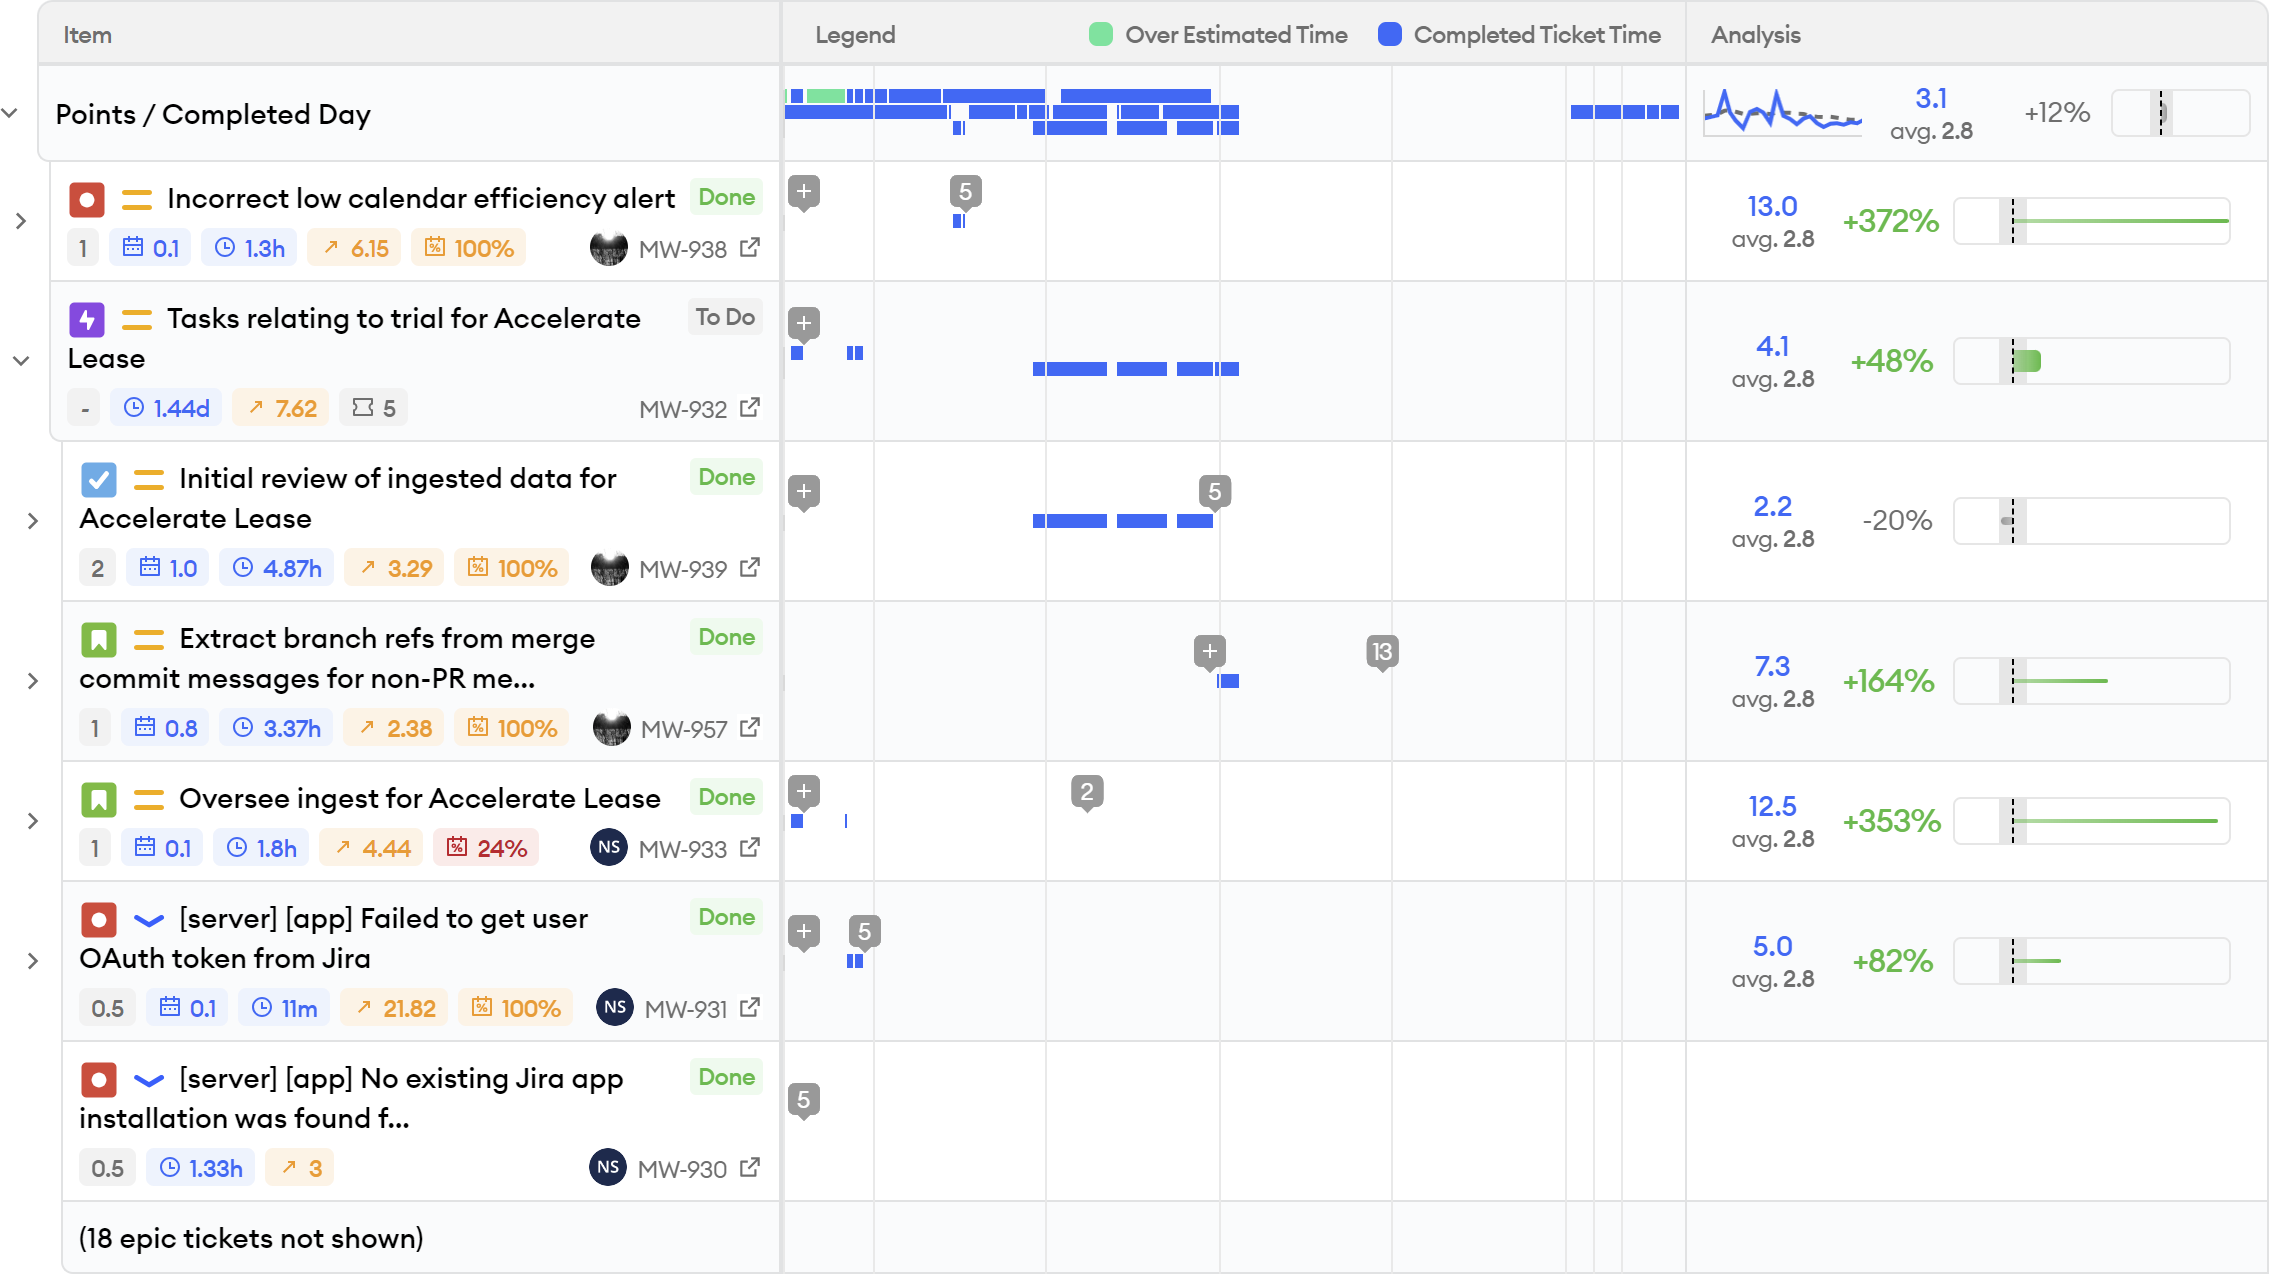
Task: Expand Oversee ingest for Accelerate Lease row
Action: tap(33, 820)
